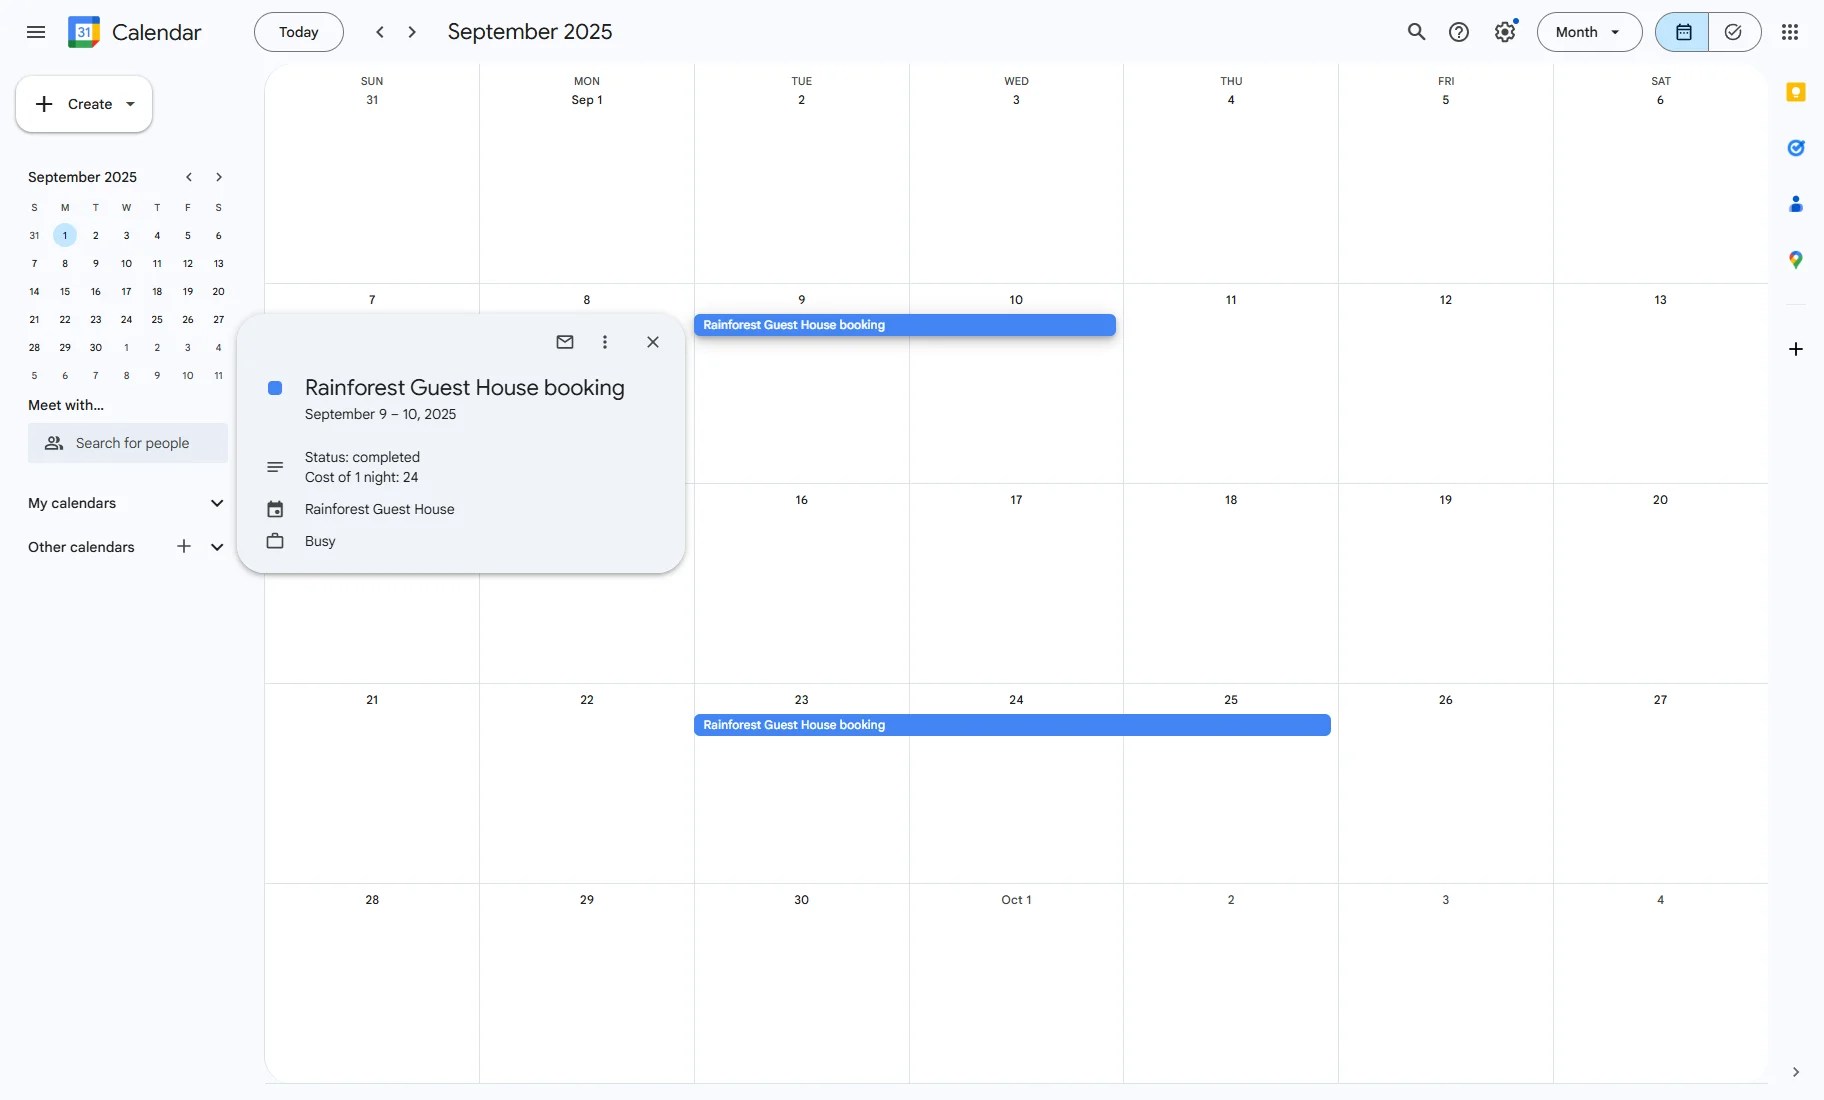Image resolution: width=1824 pixels, height=1100 pixels.
Task: Click date 26 in main grid
Action: pyautogui.click(x=1446, y=700)
